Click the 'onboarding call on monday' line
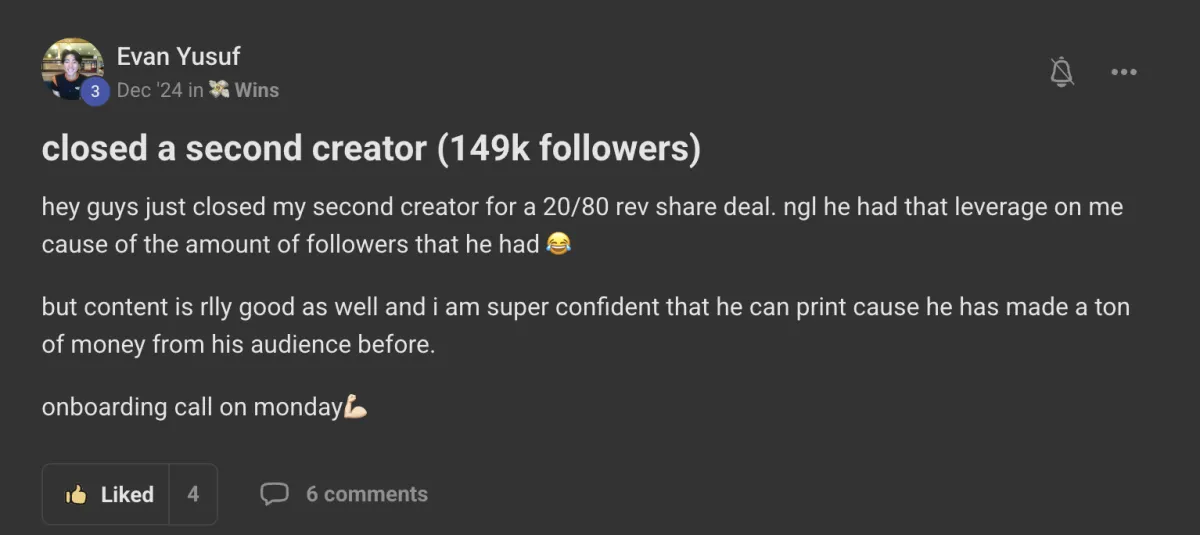The image size is (1200, 535). click(x=191, y=408)
